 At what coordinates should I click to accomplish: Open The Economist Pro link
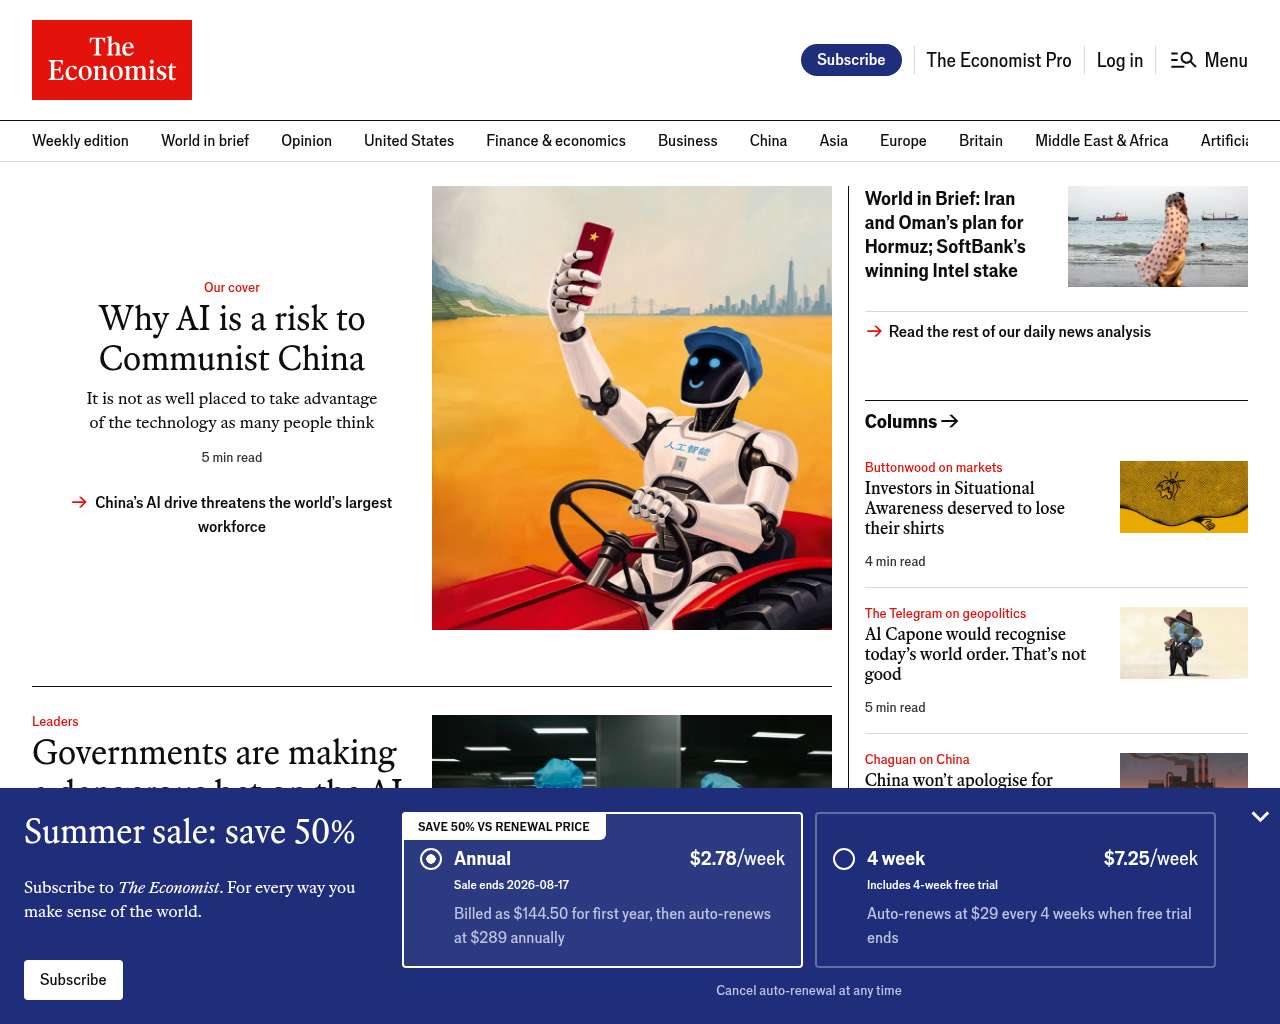click(x=999, y=60)
